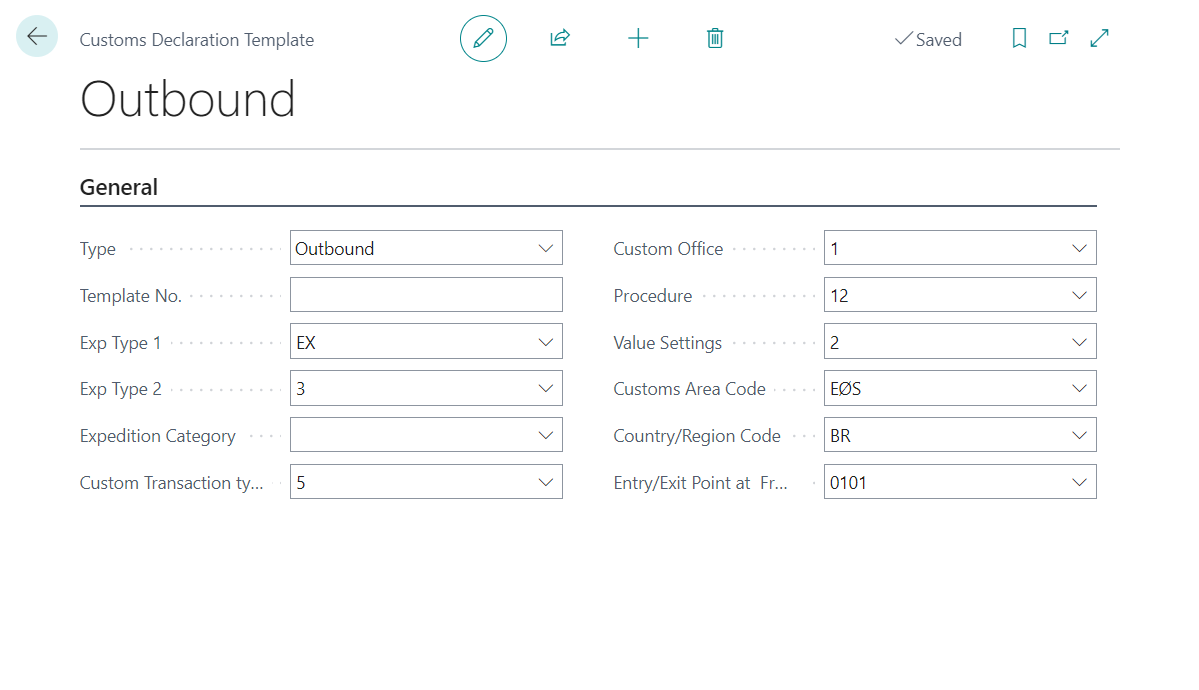Expand the Procedure dropdown
The width and height of the screenshot is (1199, 690).
(1079, 296)
